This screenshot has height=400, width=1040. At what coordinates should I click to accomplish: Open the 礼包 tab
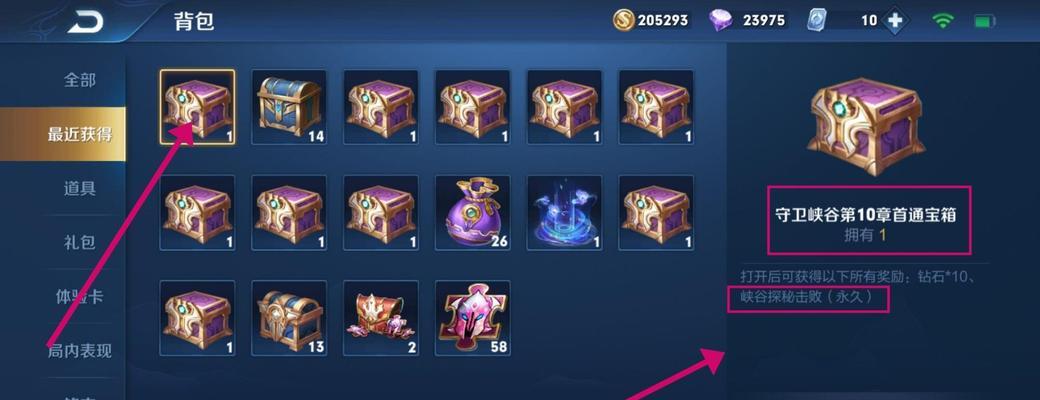(x=80, y=243)
